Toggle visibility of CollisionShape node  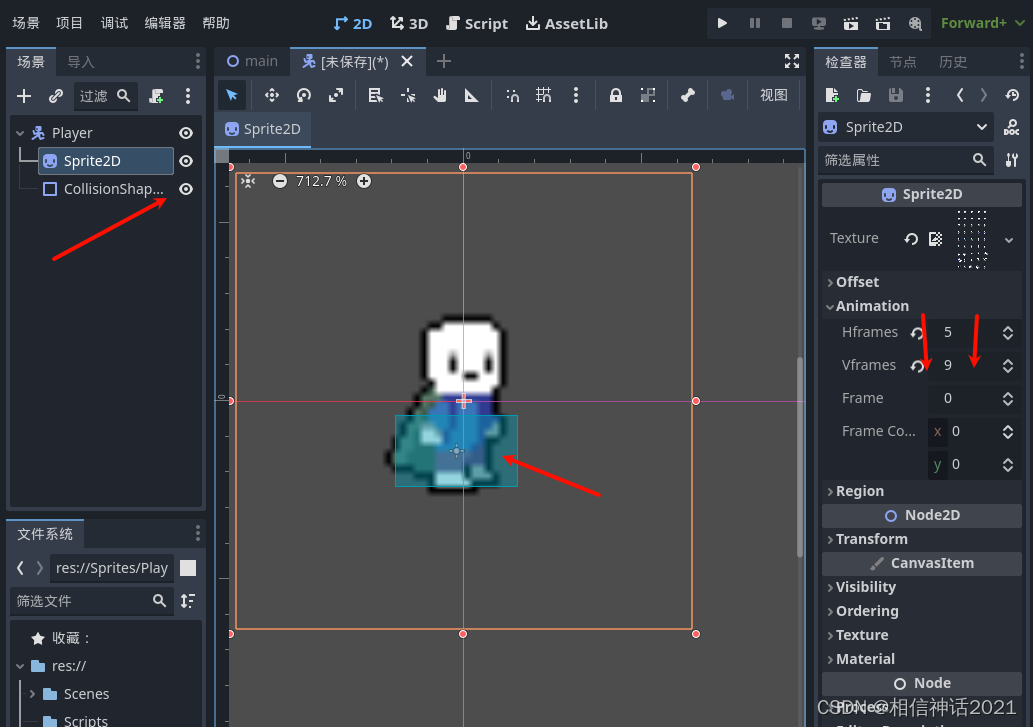pos(186,189)
